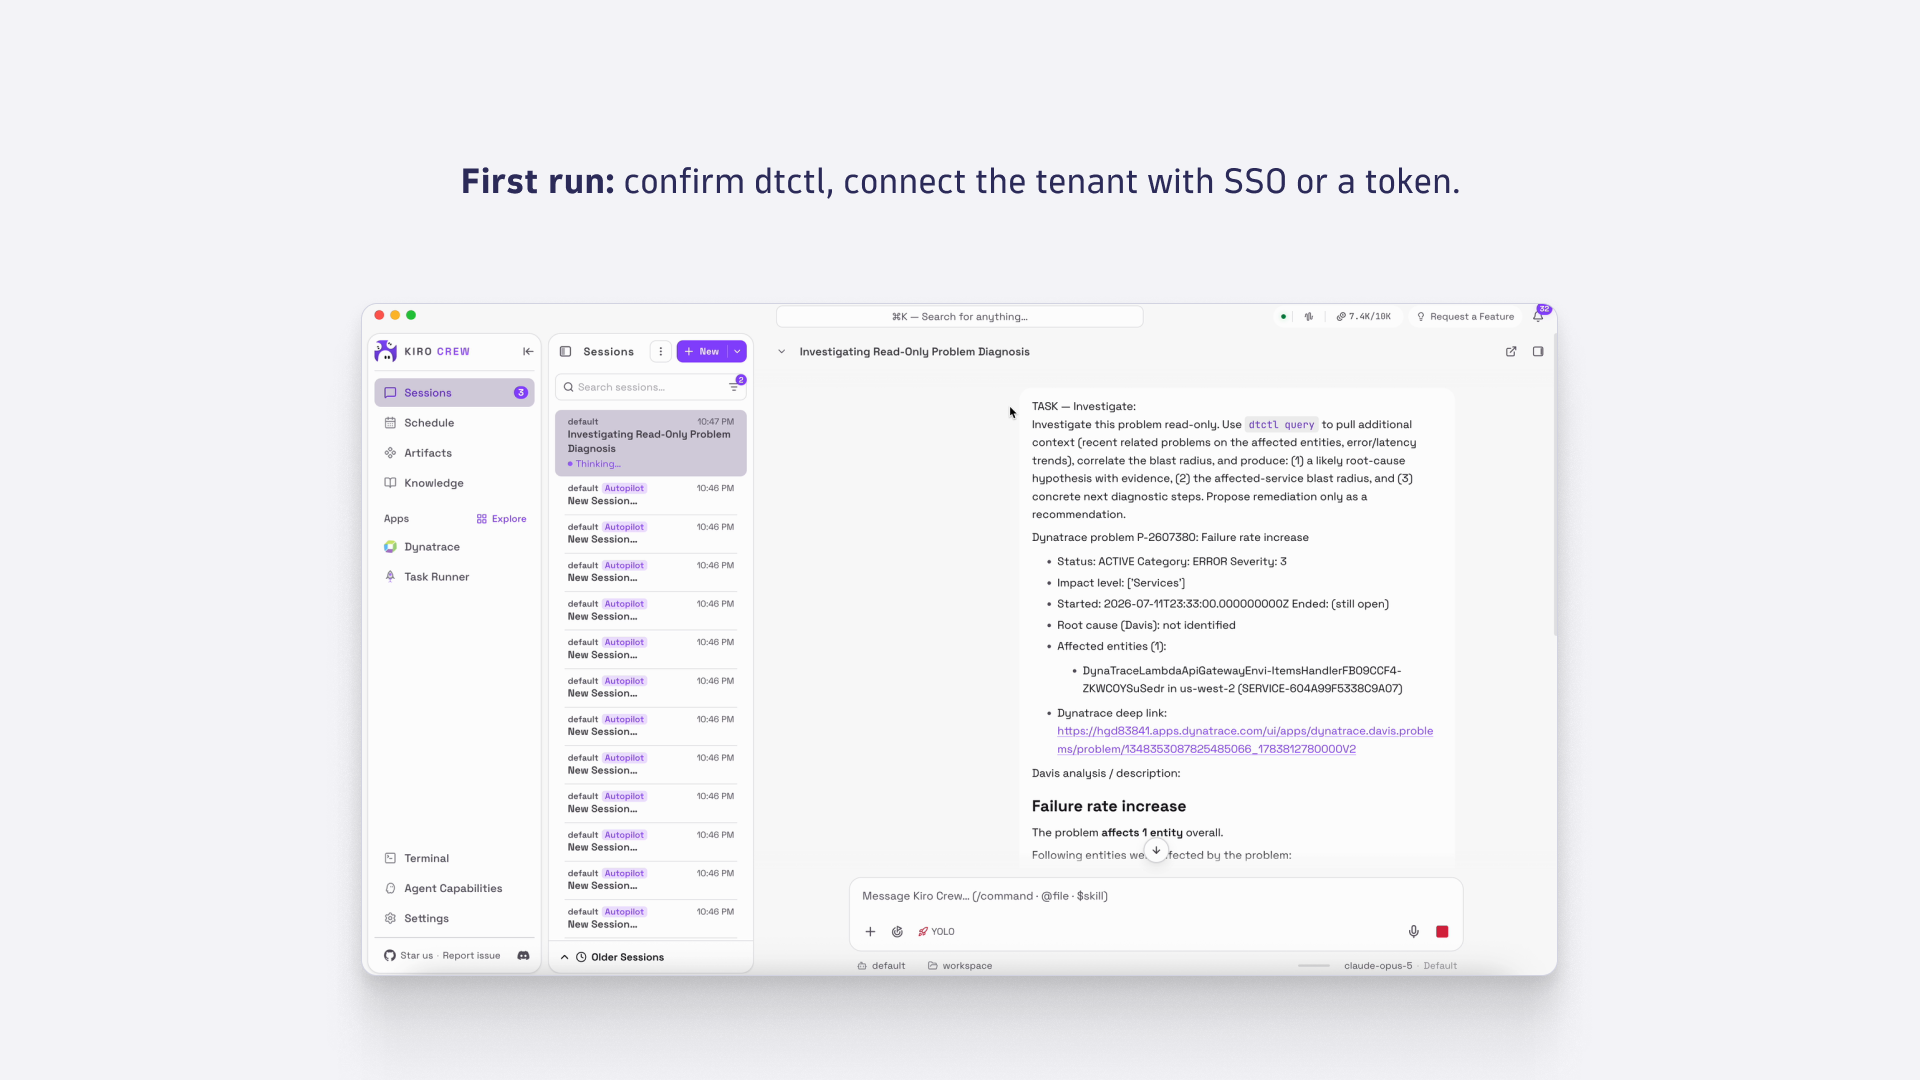Open the Dynatrace problem deep link
This screenshot has height=1080, width=1920.
coord(1245,740)
